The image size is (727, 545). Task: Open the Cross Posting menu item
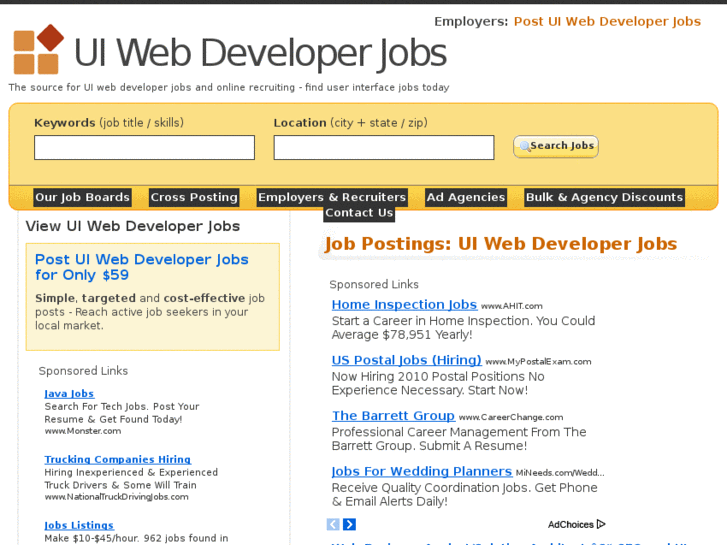pyautogui.click(x=194, y=197)
